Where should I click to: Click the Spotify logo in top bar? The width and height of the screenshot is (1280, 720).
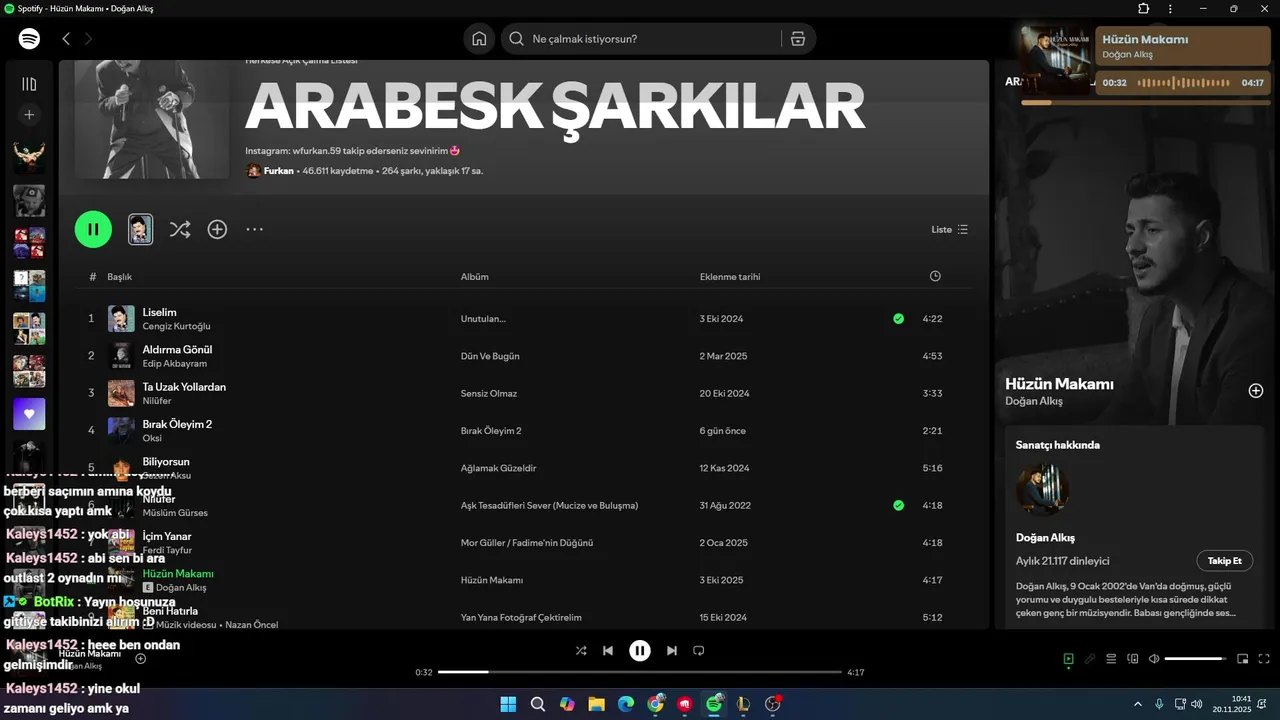click(x=30, y=39)
